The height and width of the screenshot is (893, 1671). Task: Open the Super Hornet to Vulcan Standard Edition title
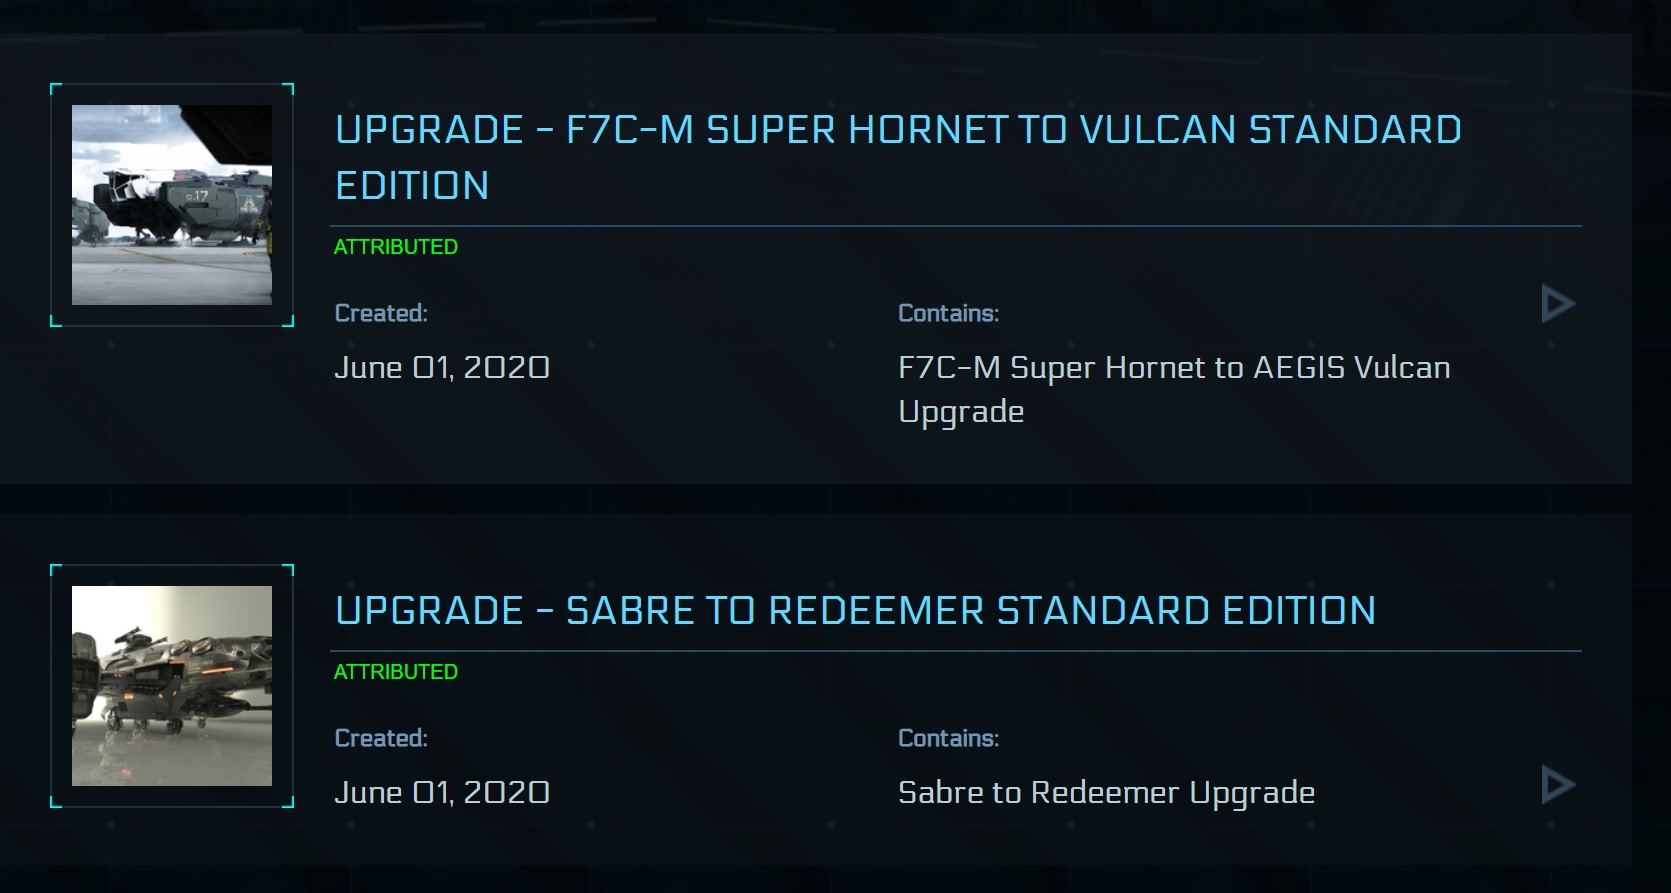(897, 131)
